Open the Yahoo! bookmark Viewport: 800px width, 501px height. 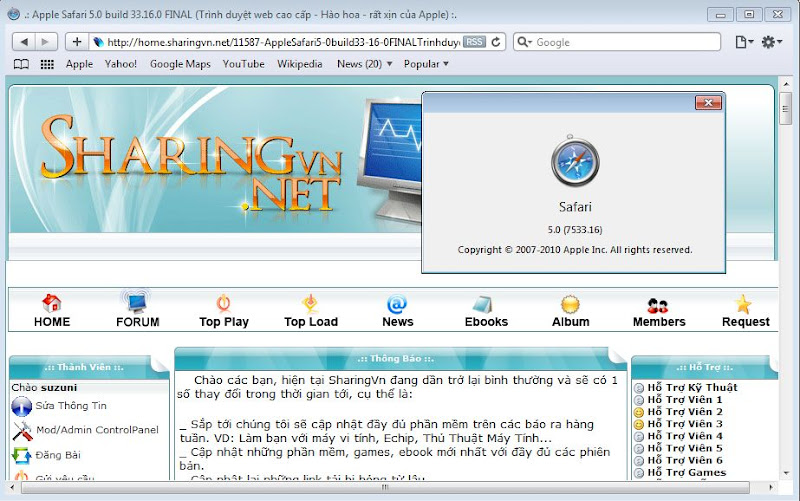[121, 64]
